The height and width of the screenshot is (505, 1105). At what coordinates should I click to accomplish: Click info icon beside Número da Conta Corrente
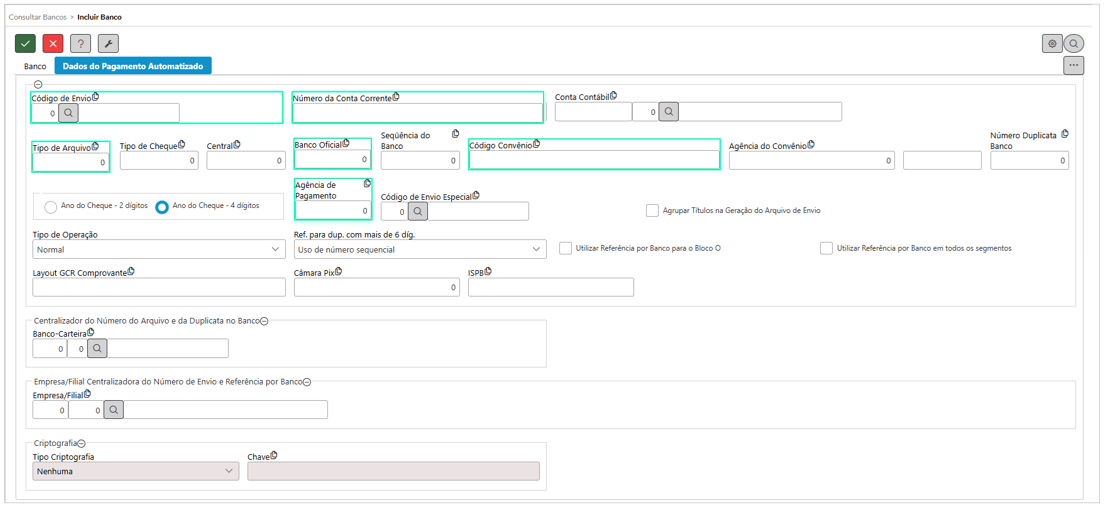395,96
